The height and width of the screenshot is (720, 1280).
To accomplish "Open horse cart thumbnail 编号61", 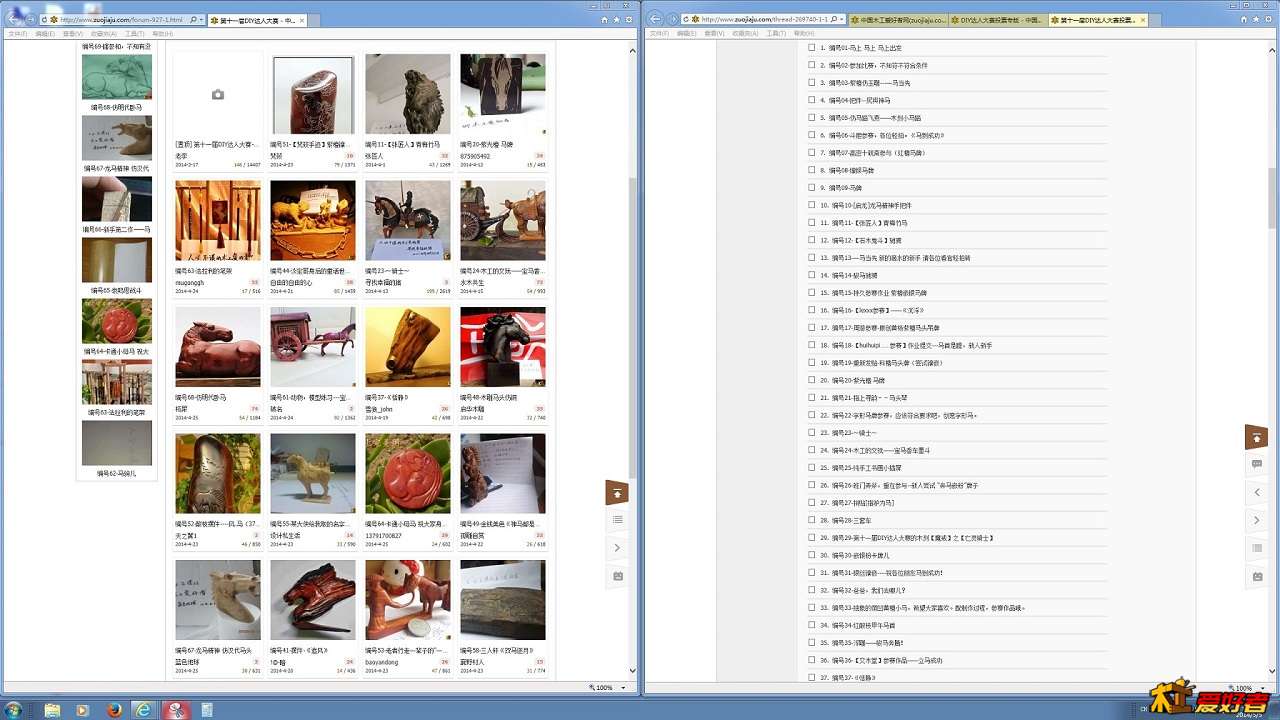I will (x=312, y=347).
